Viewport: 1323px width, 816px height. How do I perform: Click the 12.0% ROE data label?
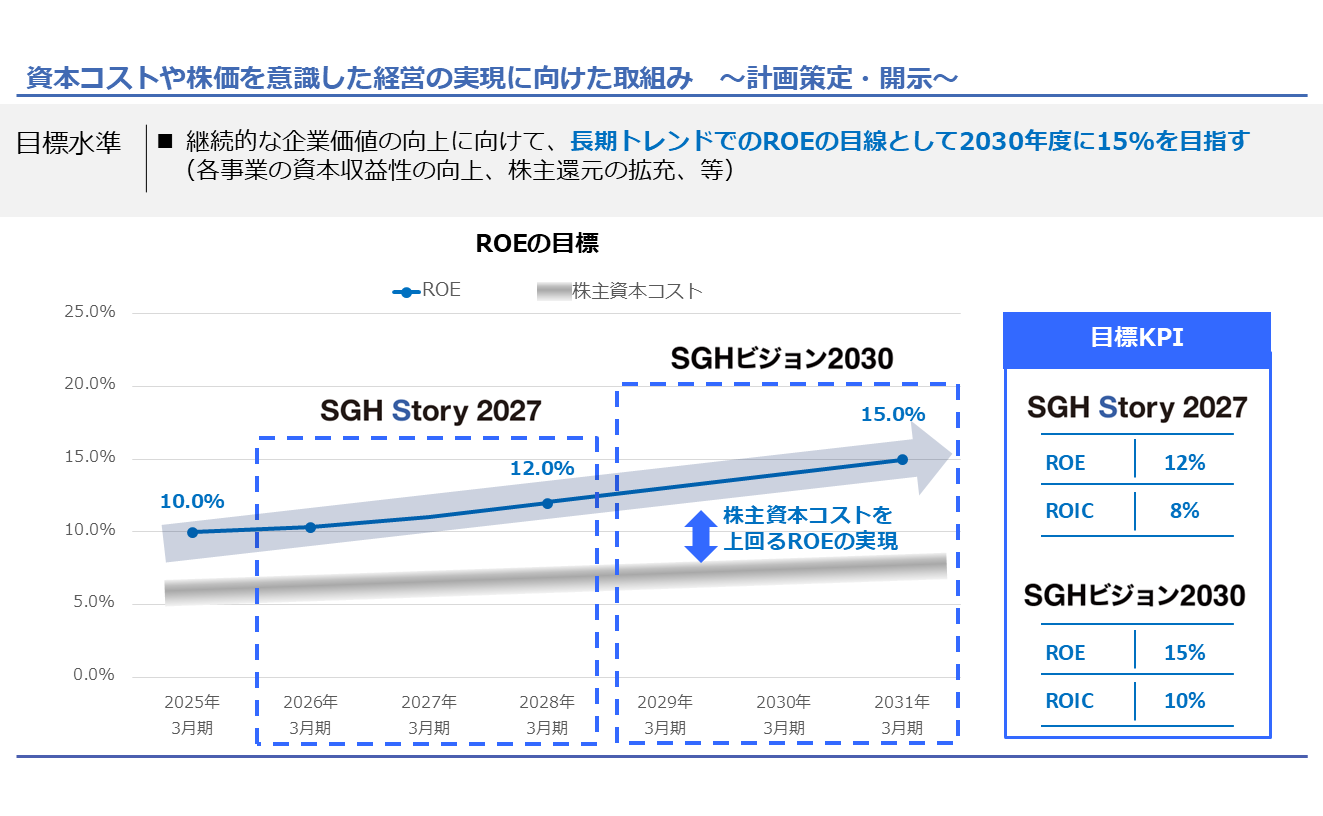tap(542, 468)
